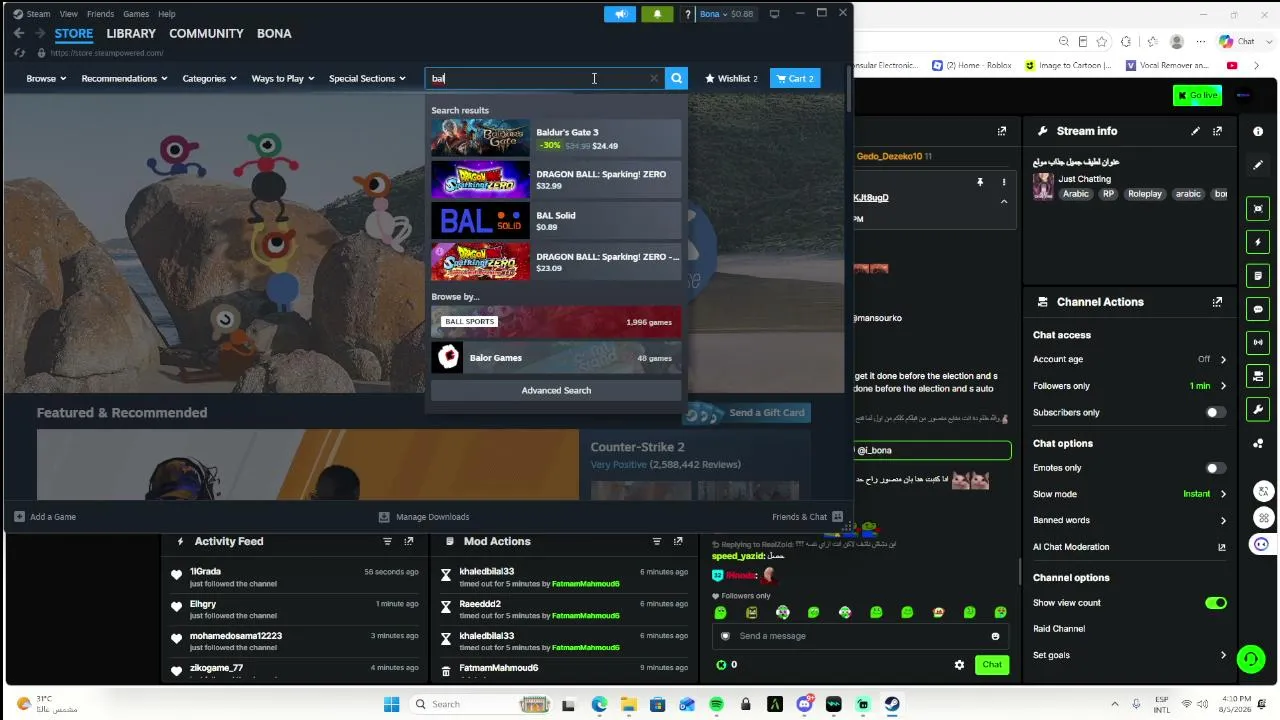Switch to the Steam COMMUNITY tab
1280x720 pixels.
(206, 33)
